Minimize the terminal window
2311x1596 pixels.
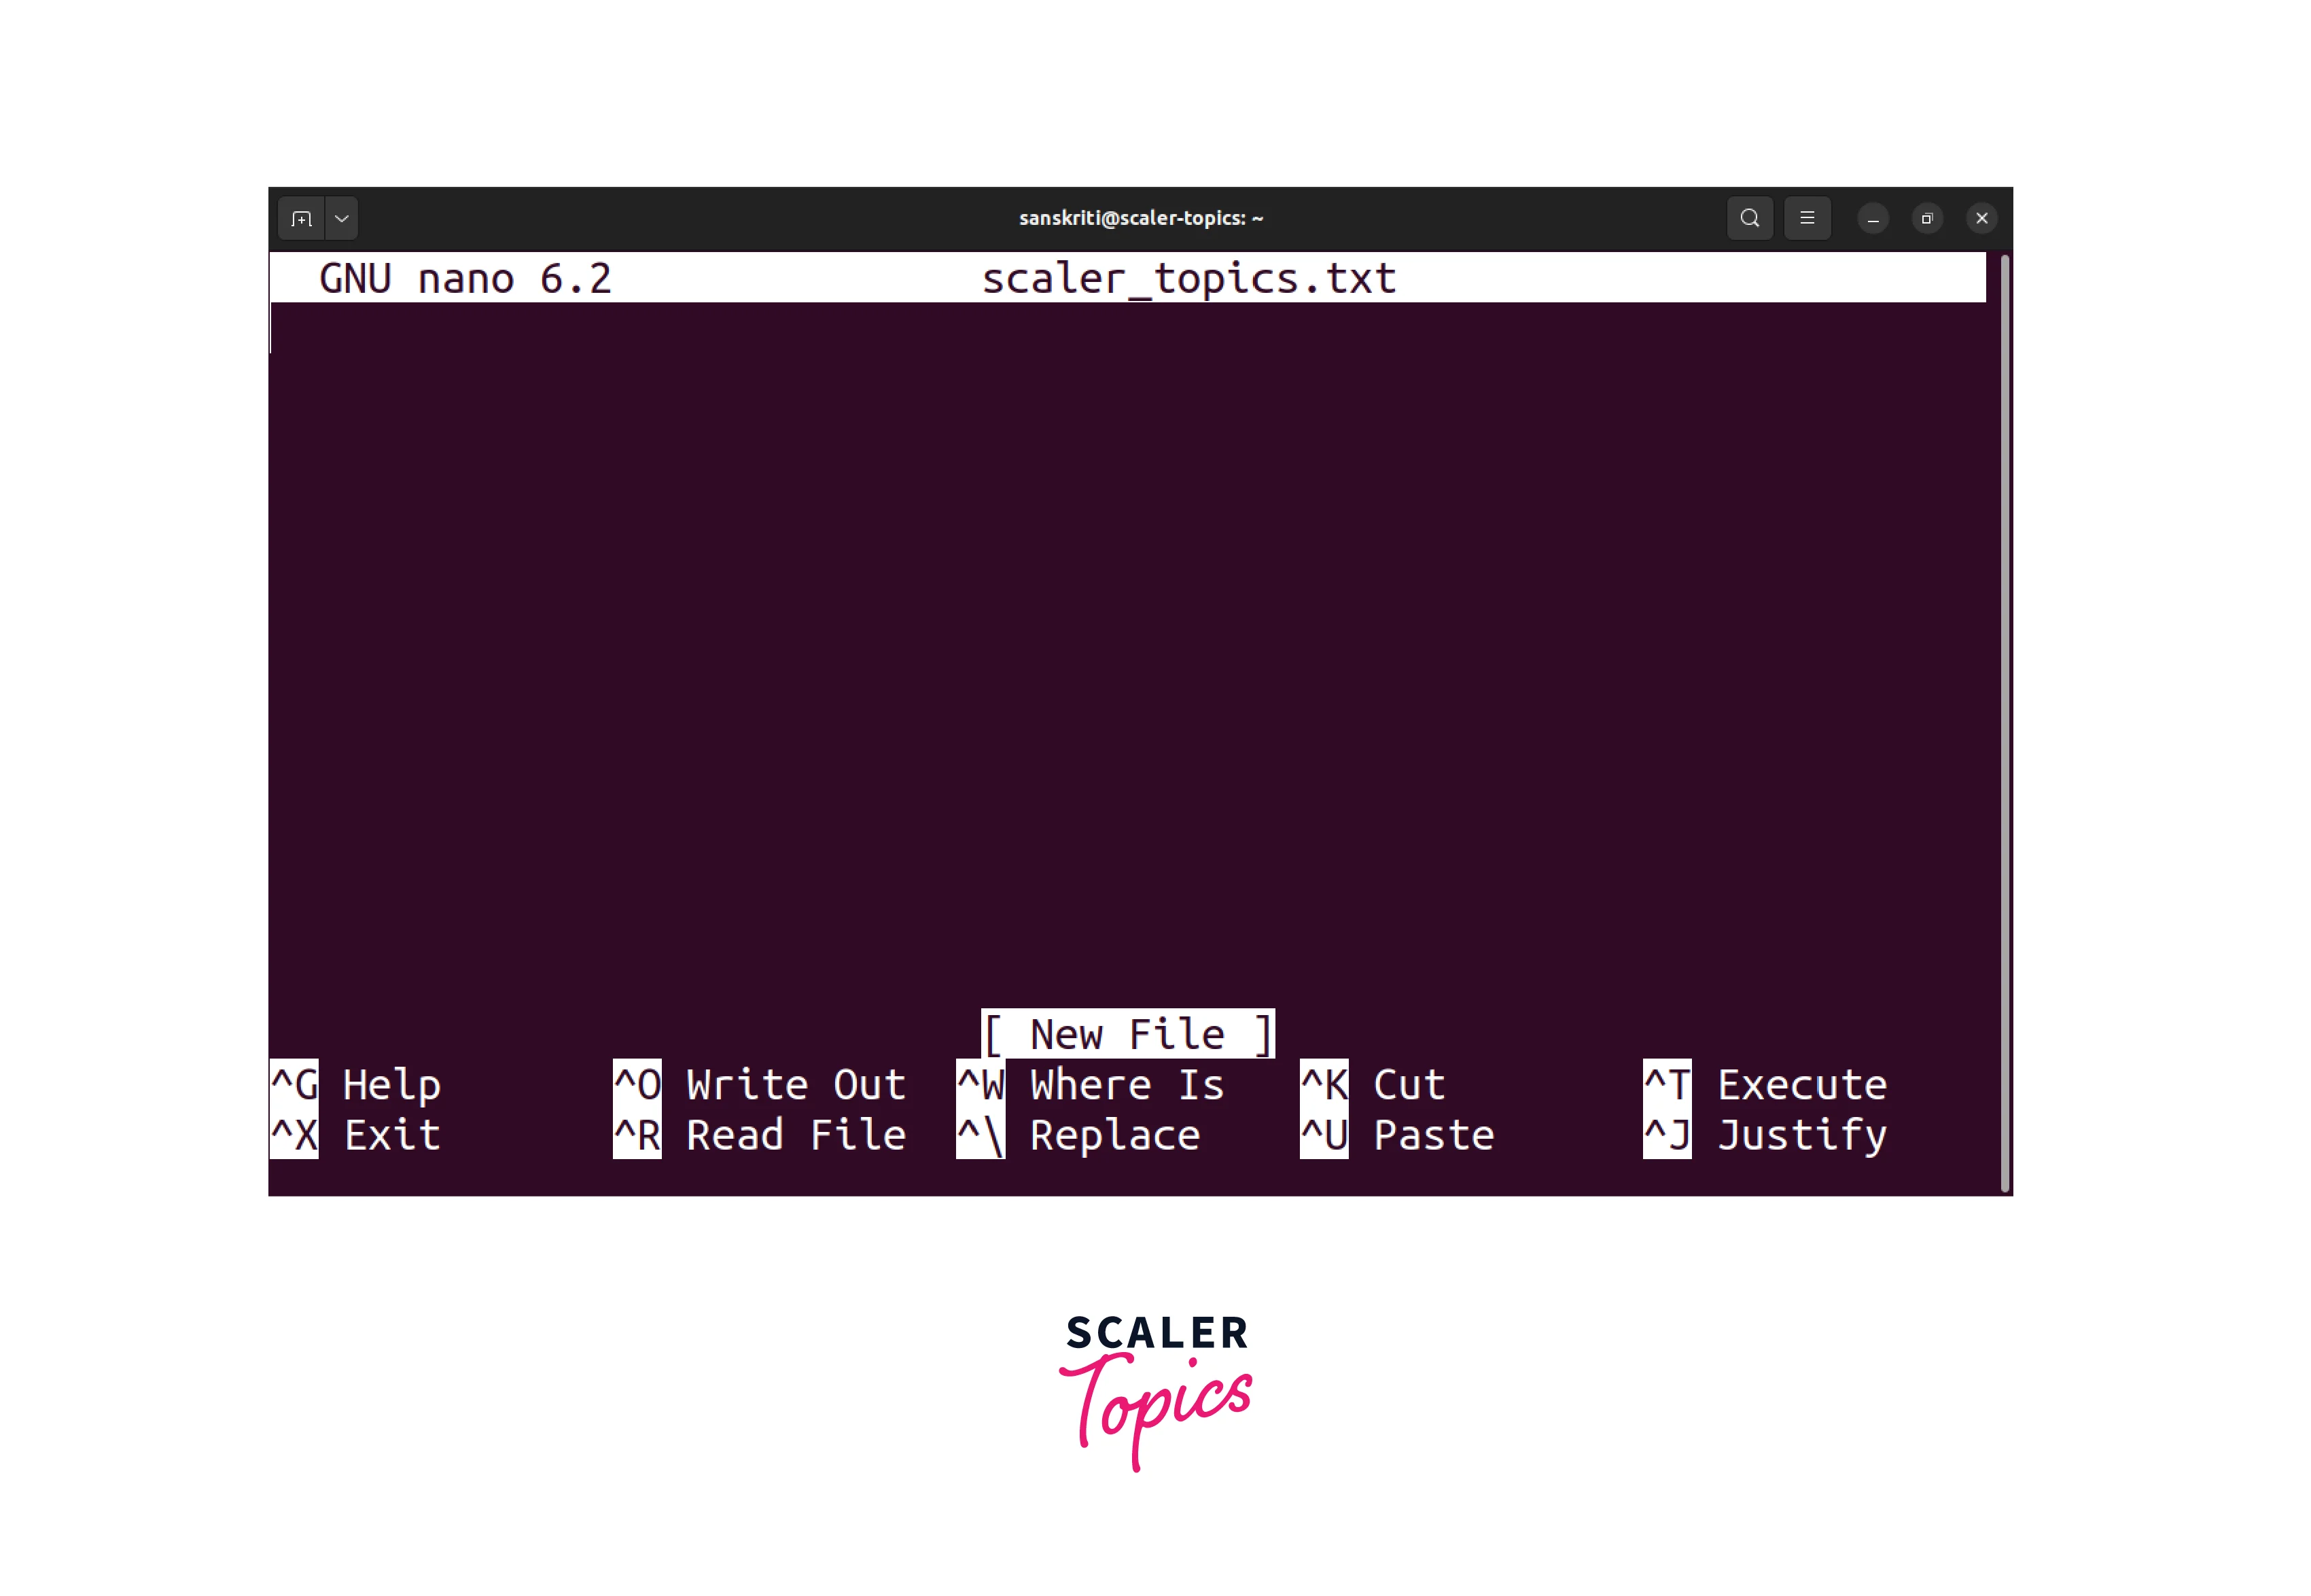tap(1873, 218)
